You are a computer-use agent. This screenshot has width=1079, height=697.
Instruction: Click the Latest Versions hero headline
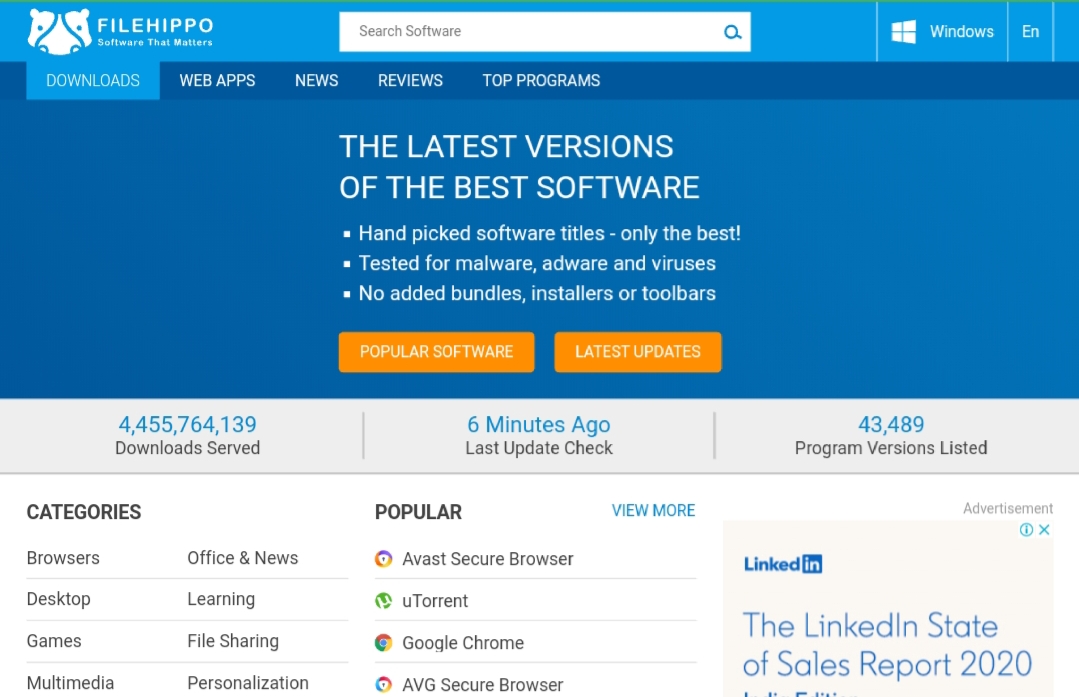520,167
